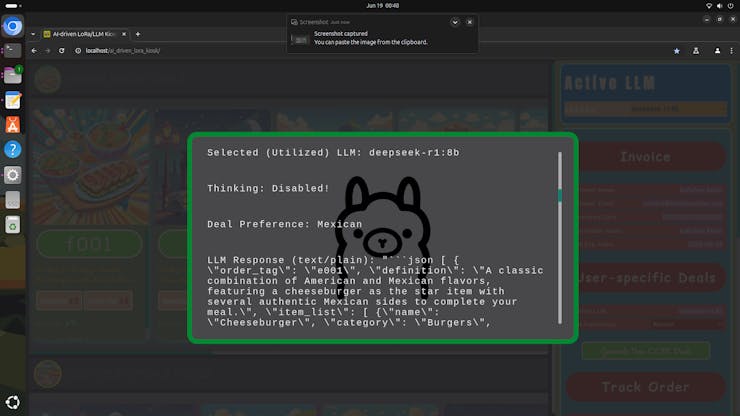Click the Track Order button

(645, 387)
